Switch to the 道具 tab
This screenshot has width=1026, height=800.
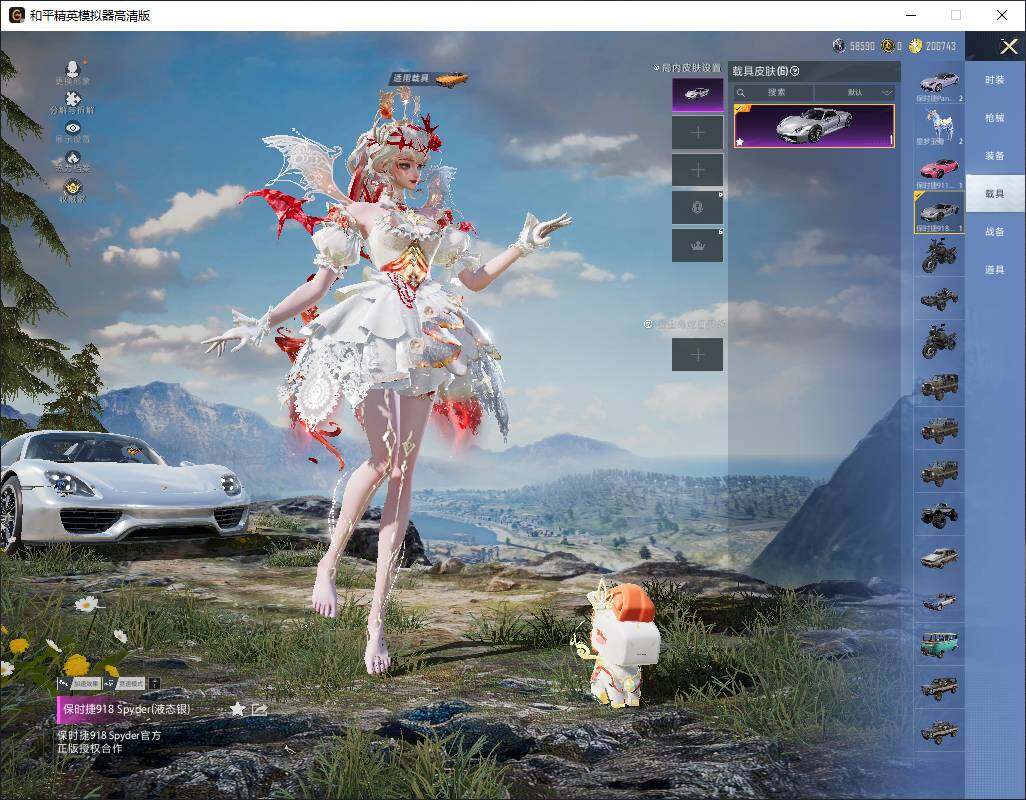pos(995,270)
